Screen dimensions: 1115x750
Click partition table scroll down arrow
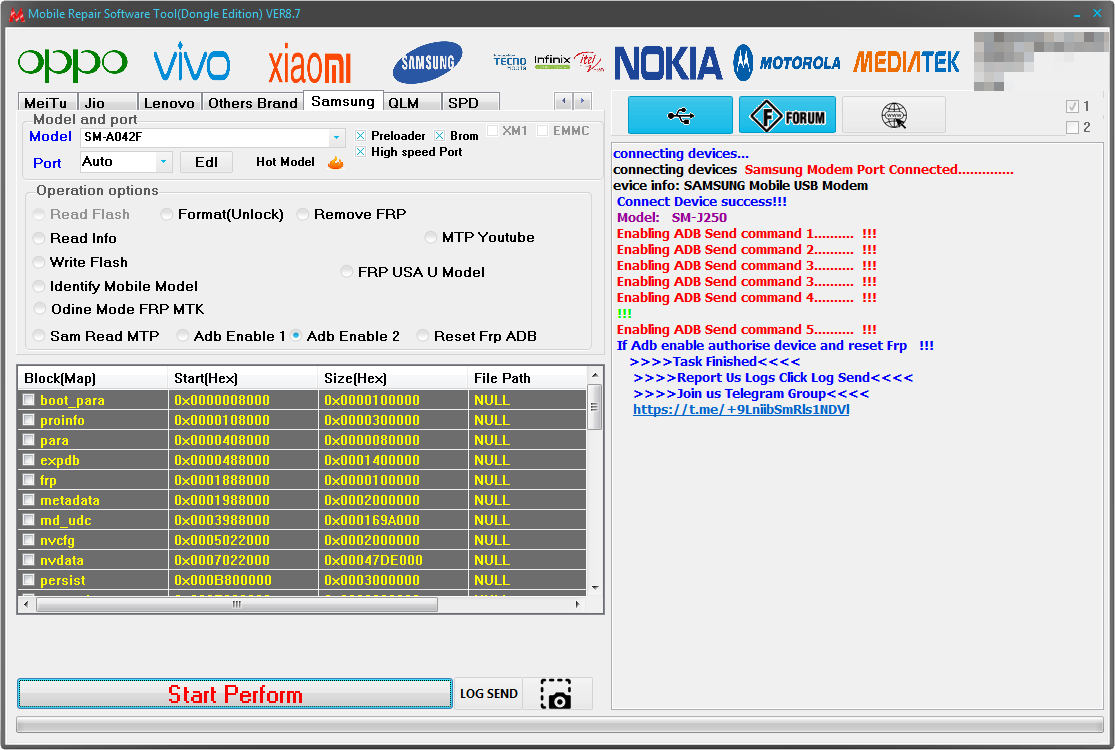(595, 588)
